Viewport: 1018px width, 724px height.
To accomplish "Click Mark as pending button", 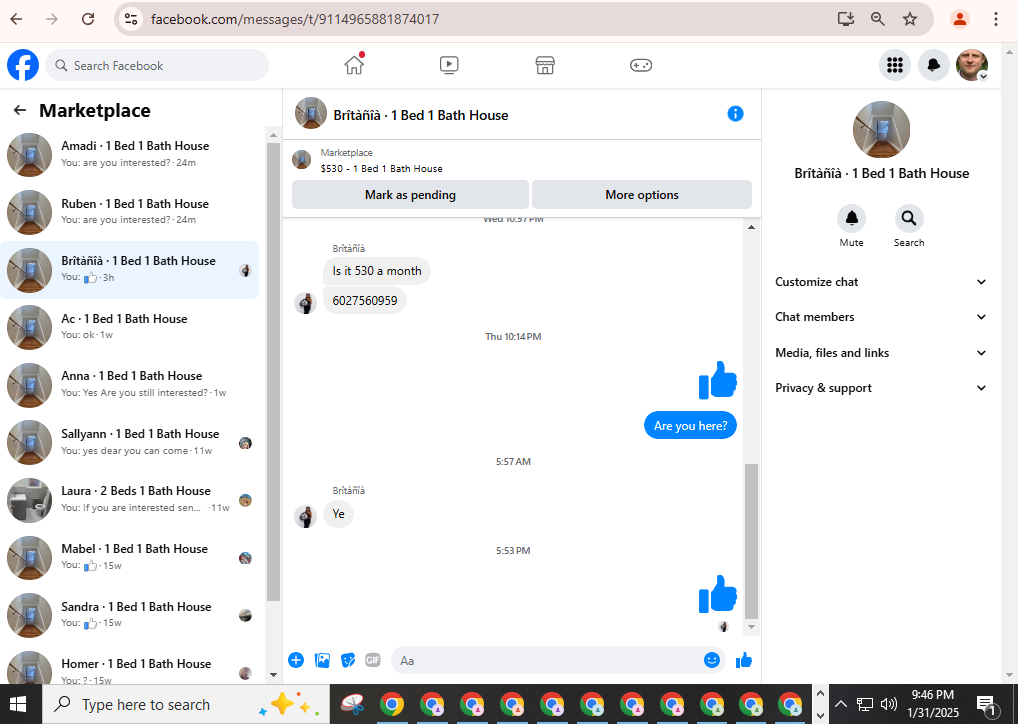I will click(x=410, y=195).
